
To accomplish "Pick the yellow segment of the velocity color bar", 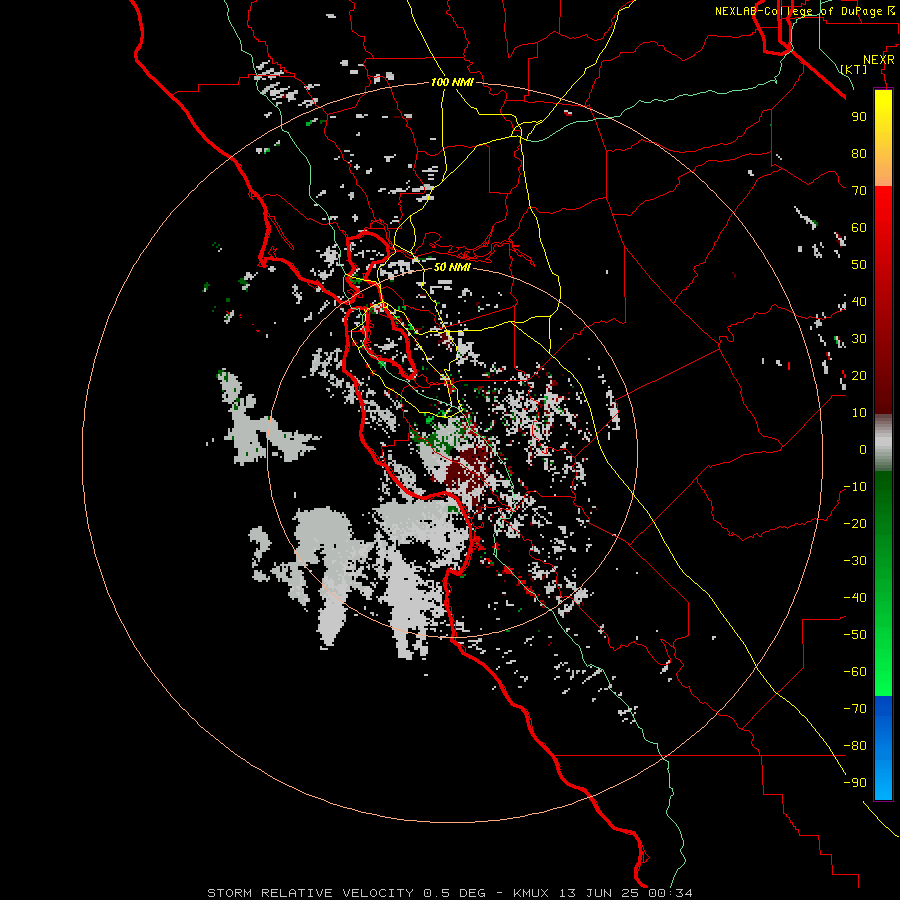I will [883, 118].
